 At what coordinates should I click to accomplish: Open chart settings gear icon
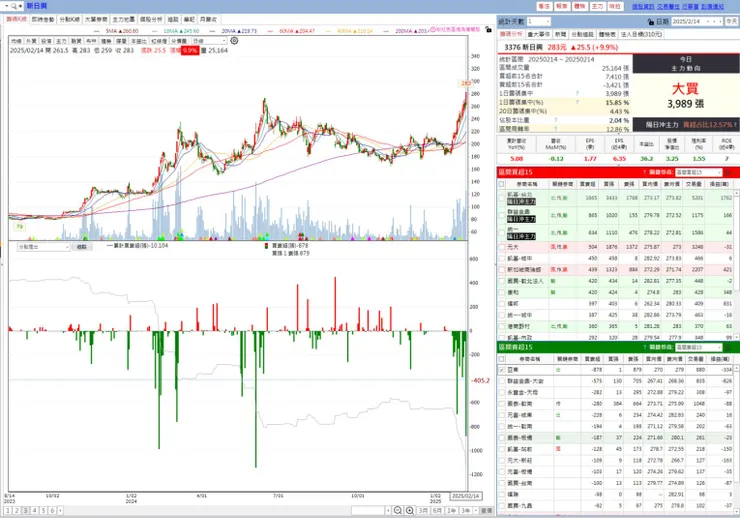click(x=234, y=41)
